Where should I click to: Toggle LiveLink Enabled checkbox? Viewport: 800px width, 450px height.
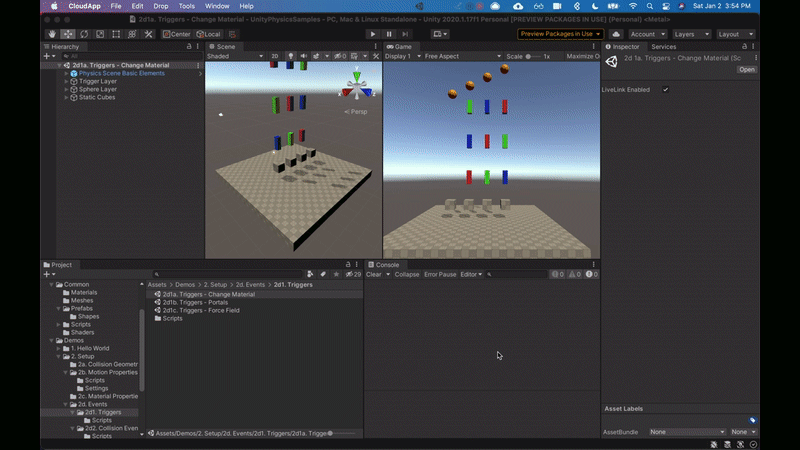pyautogui.click(x=665, y=89)
